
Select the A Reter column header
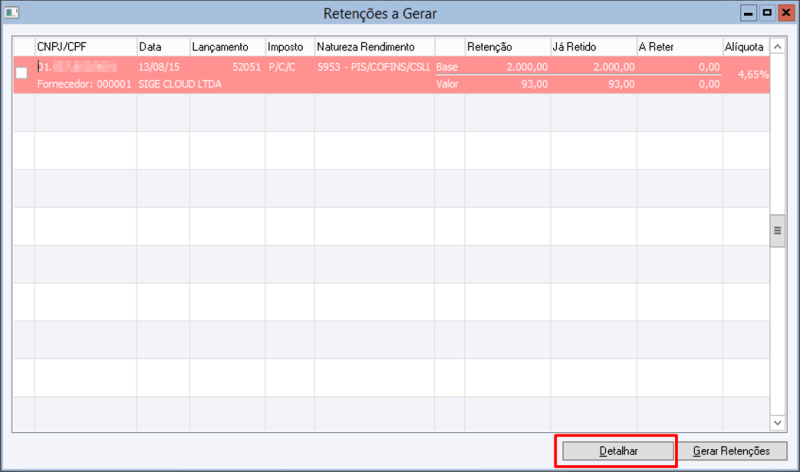coord(680,47)
